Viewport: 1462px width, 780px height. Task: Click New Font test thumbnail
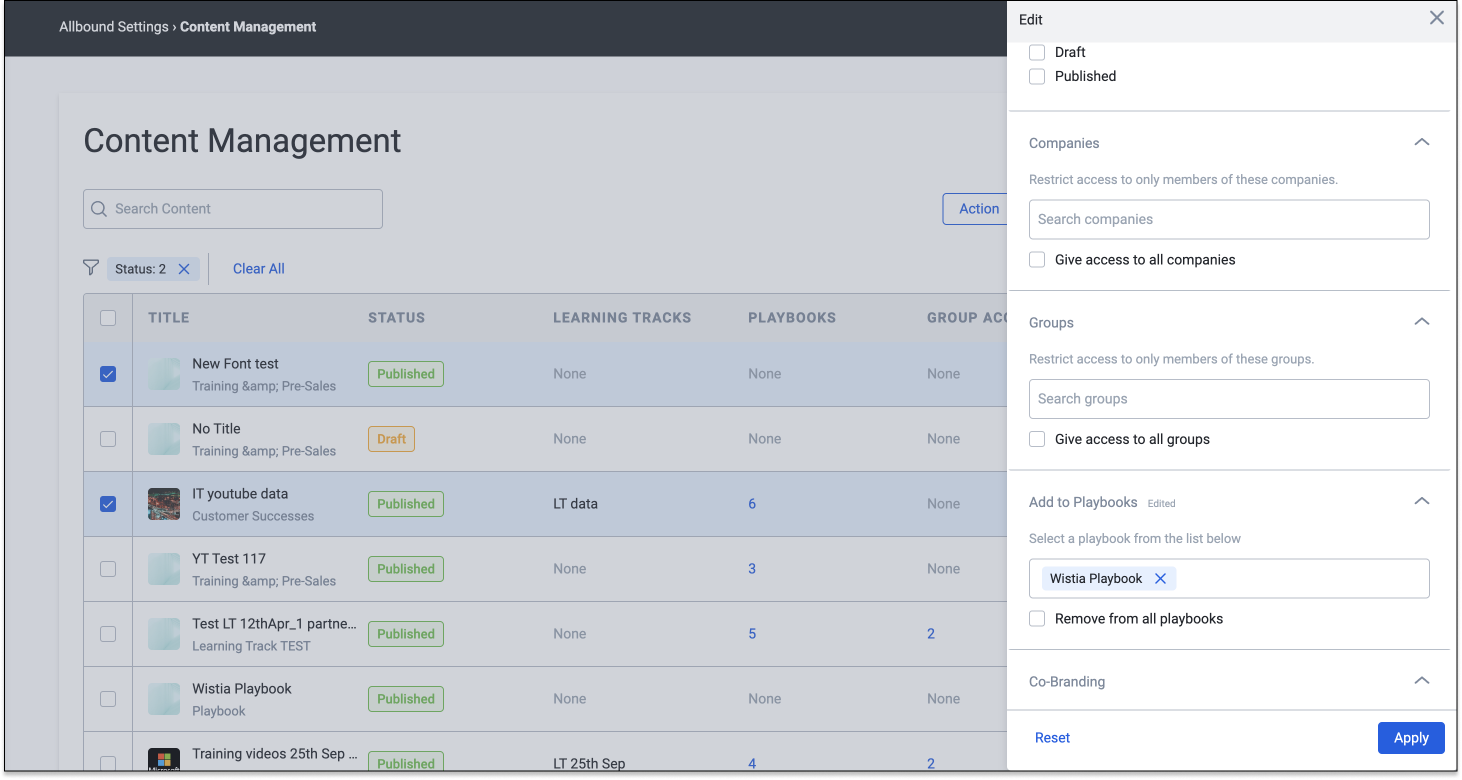tap(164, 374)
